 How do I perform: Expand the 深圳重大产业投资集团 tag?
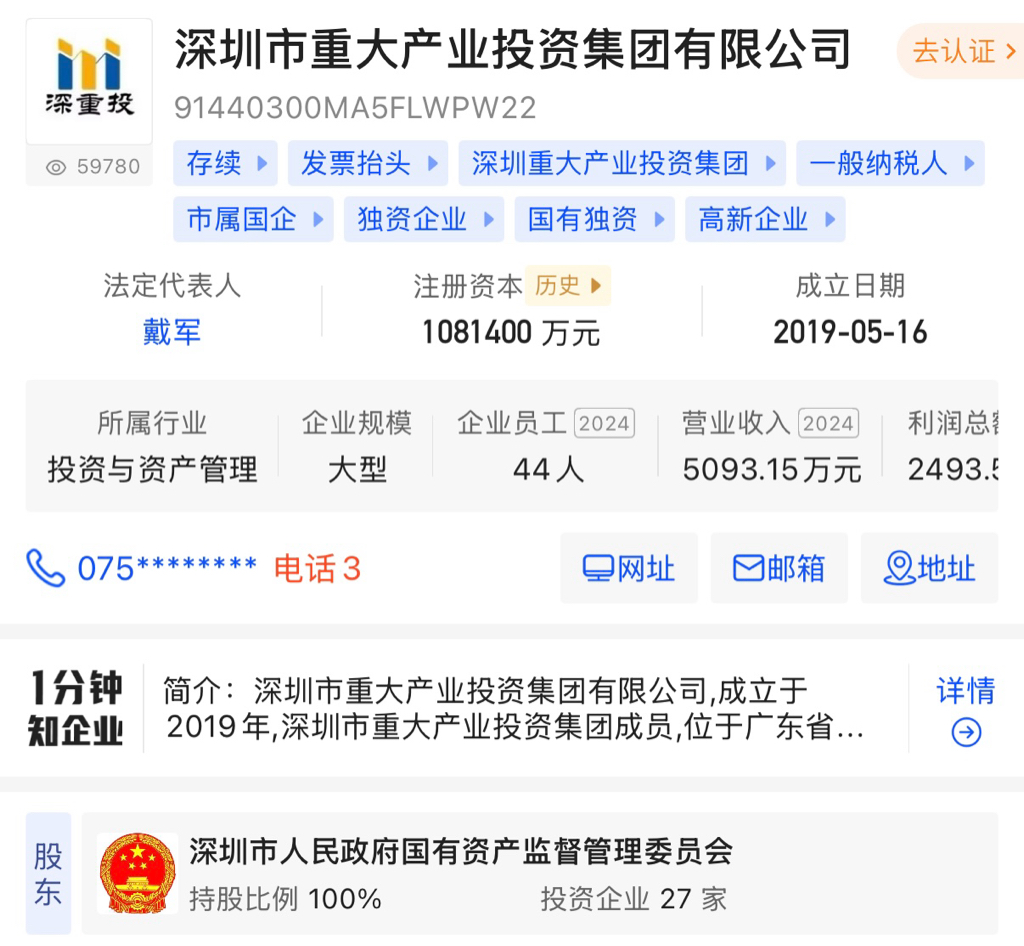point(622,163)
